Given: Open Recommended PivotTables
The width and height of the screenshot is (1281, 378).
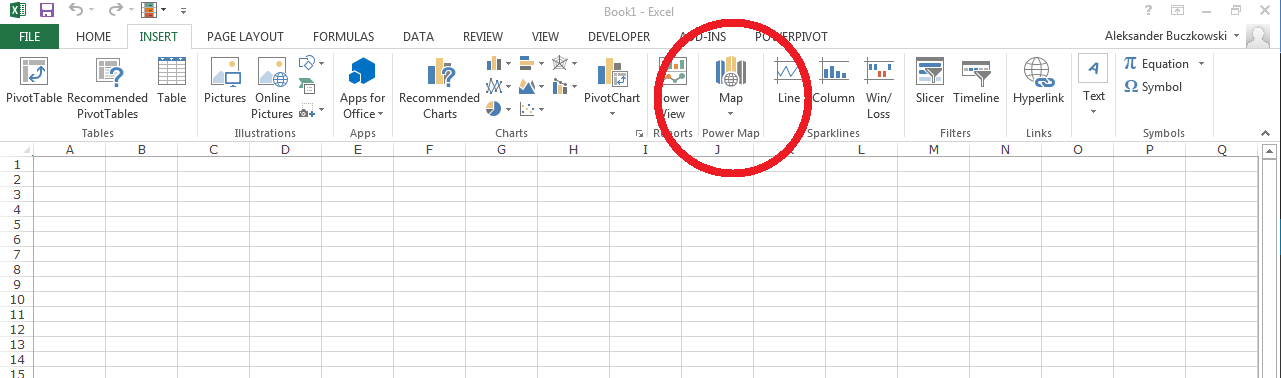Looking at the screenshot, I should coord(107,88).
